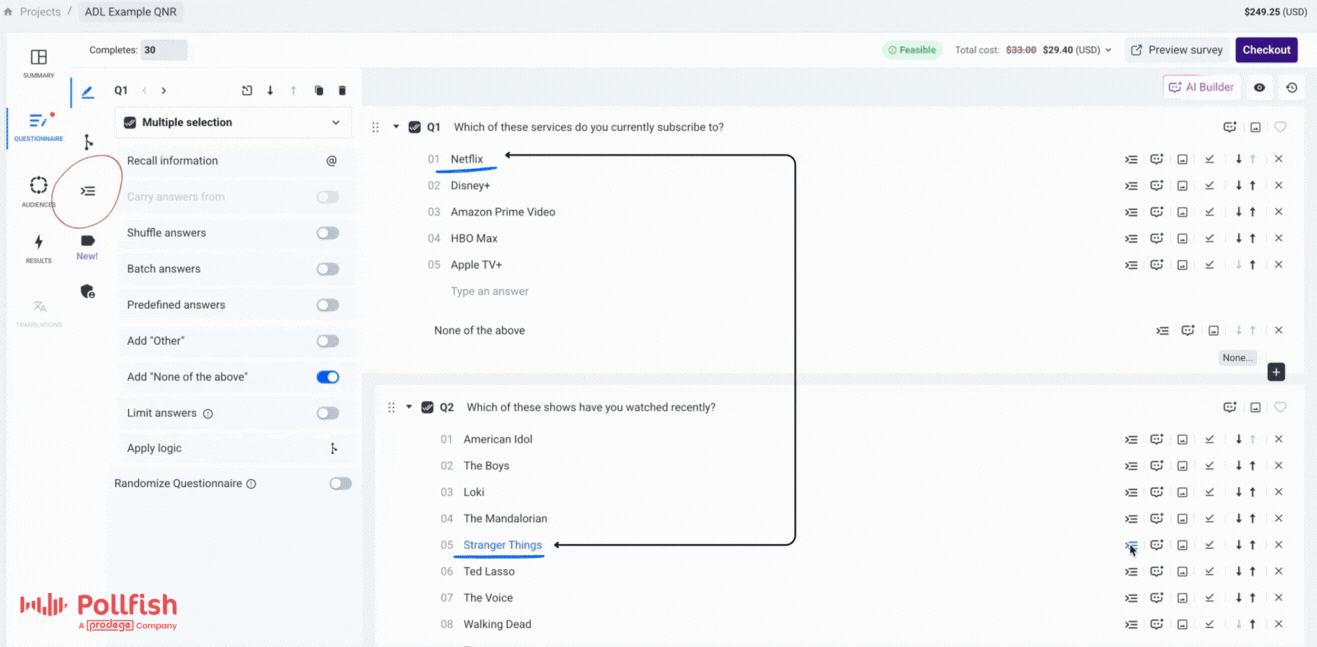
Task: Open the Translations section
Action: (x=39, y=312)
